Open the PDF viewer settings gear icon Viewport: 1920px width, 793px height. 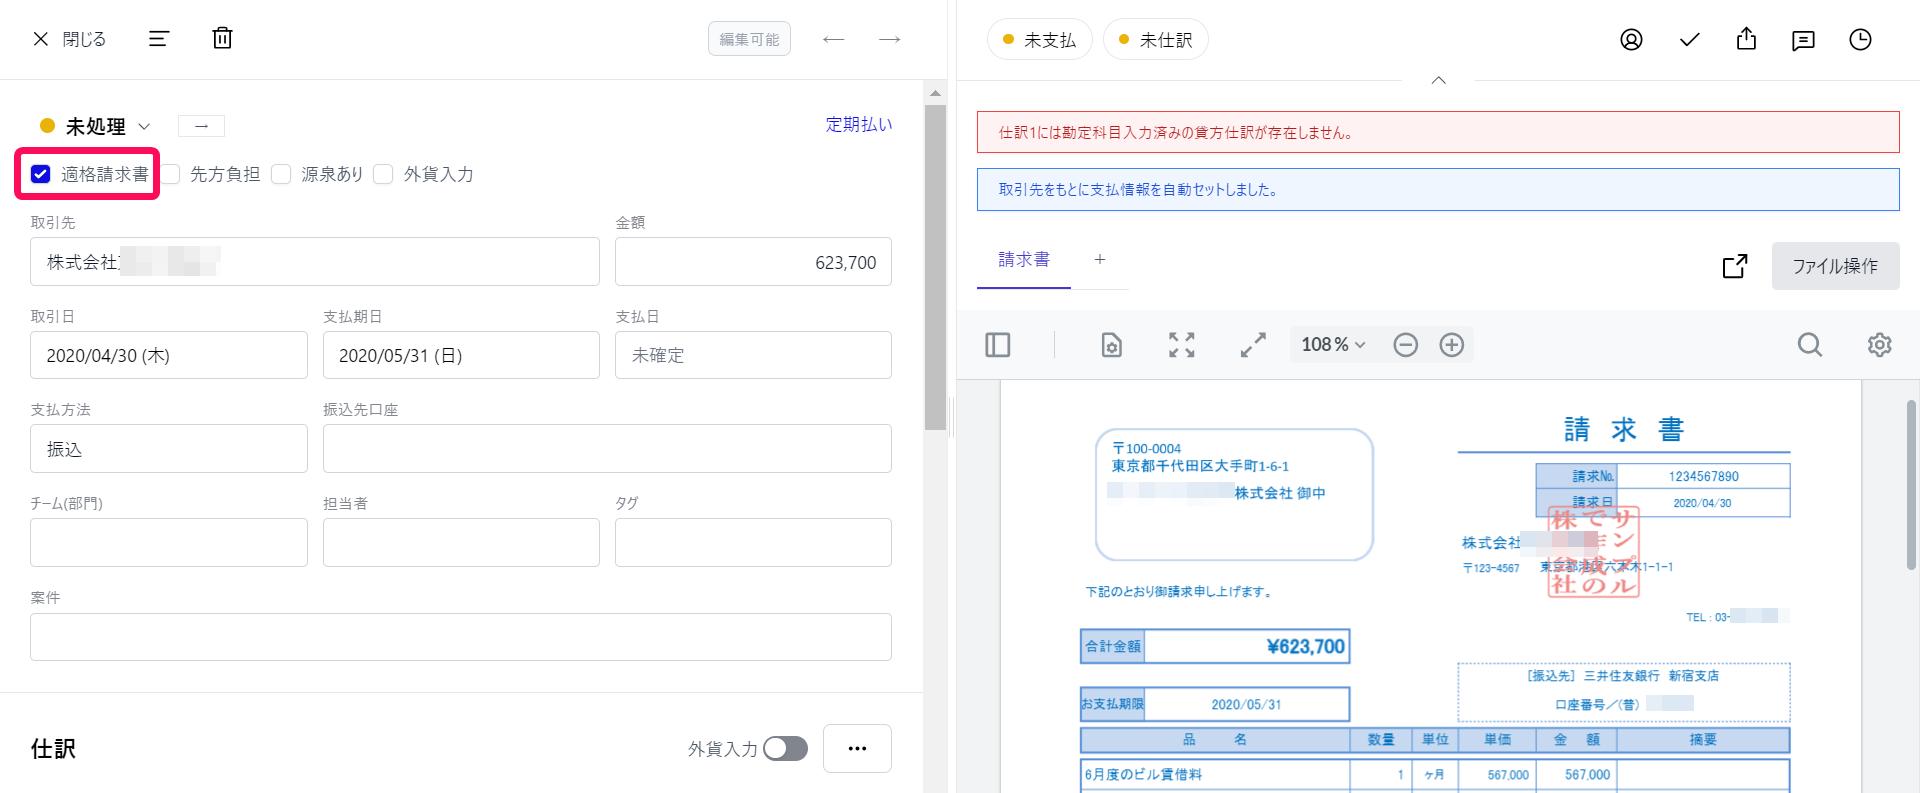[x=1879, y=345]
